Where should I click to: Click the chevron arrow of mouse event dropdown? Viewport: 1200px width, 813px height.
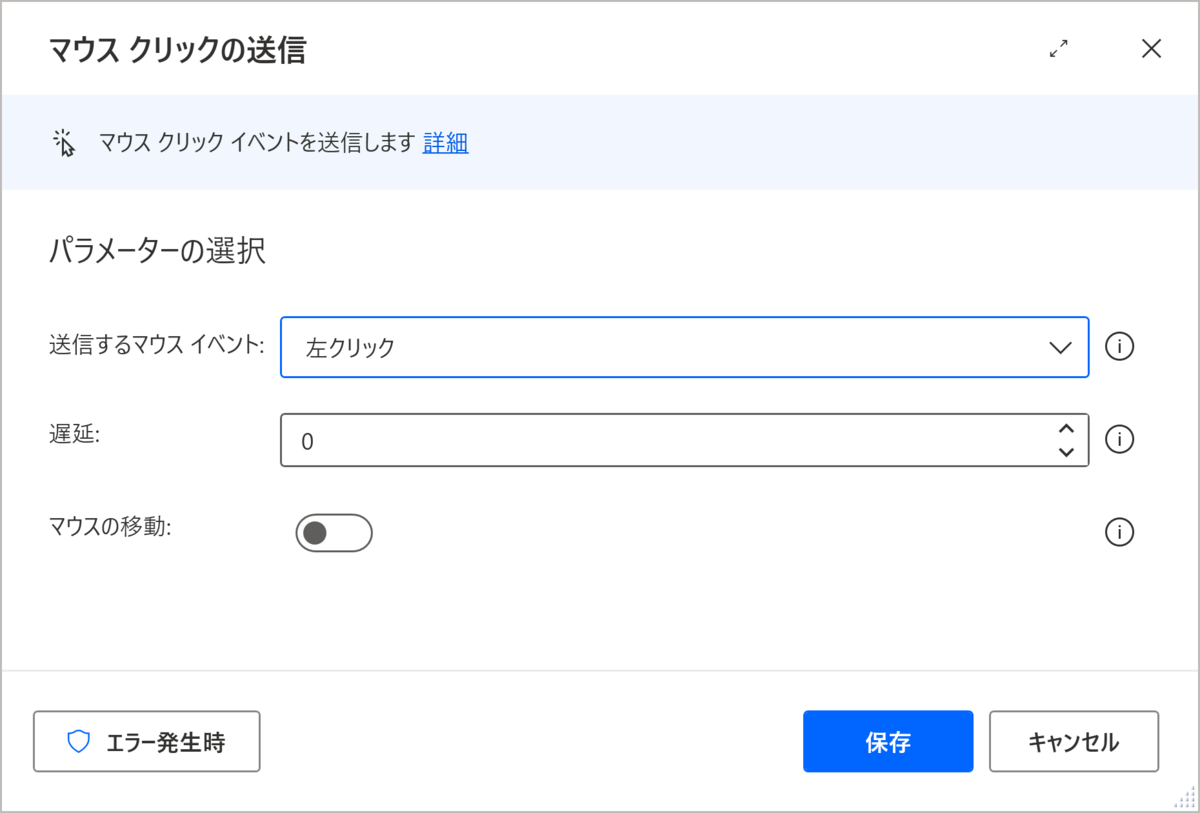coord(1060,347)
